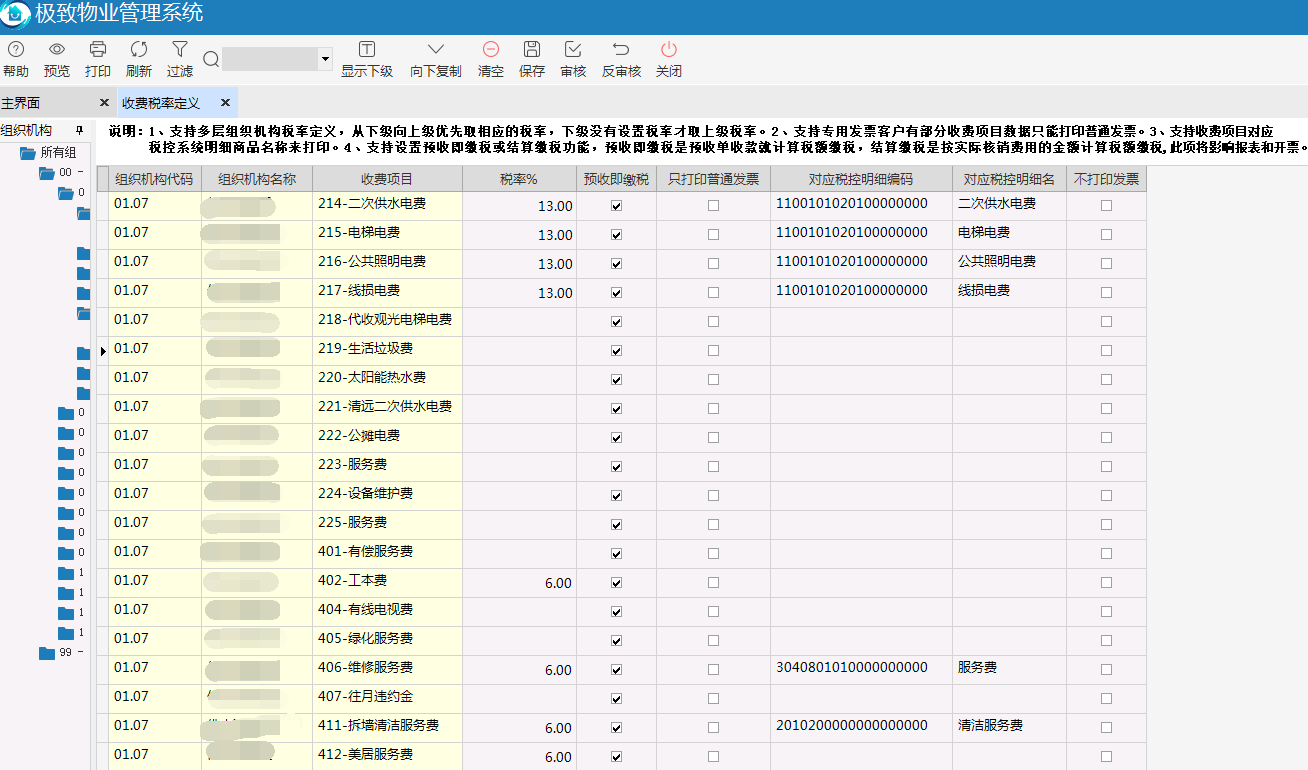
Task: Click the 打印 printer icon
Action: (x=98, y=49)
